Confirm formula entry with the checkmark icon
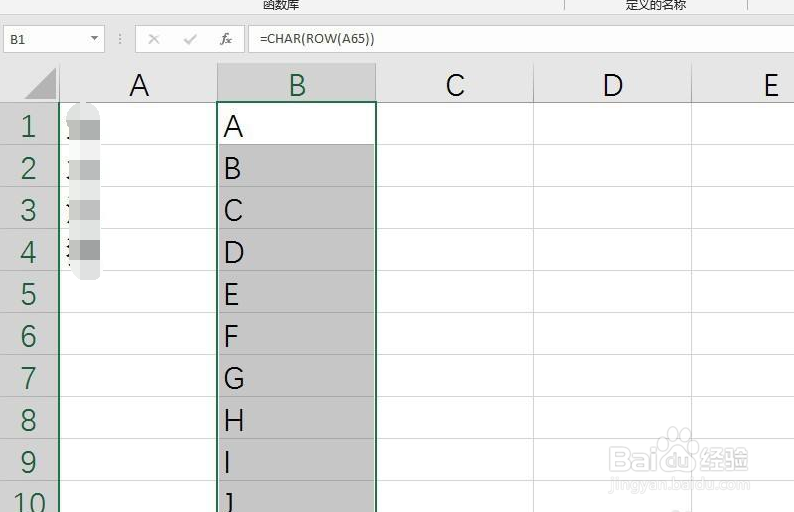The height and width of the screenshot is (512, 794). tap(190, 39)
